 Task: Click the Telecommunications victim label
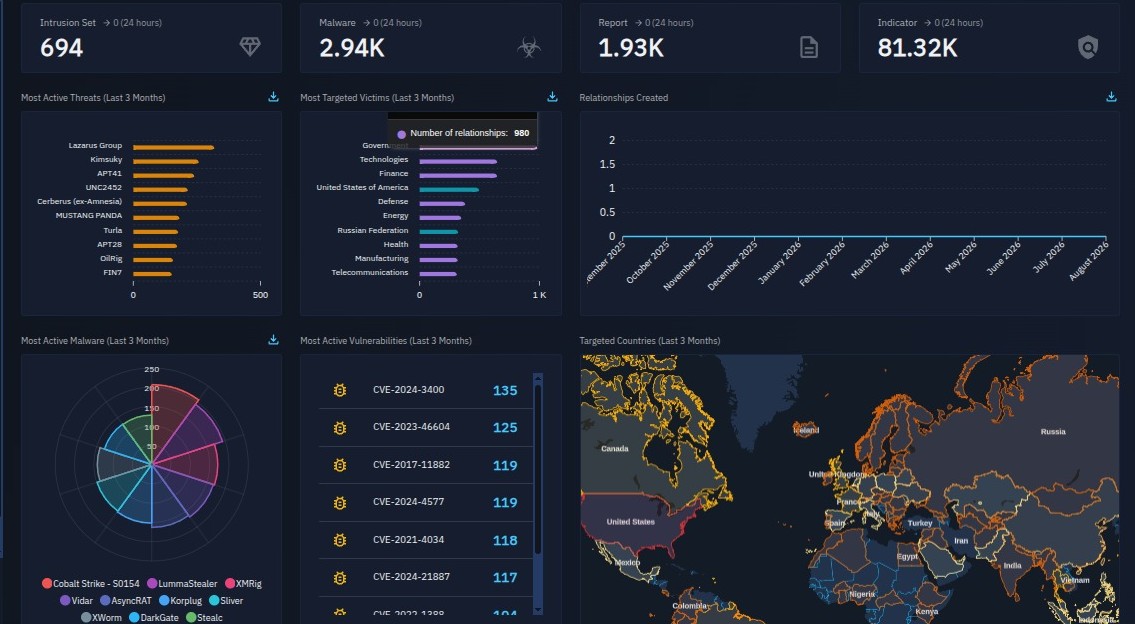(370, 273)
